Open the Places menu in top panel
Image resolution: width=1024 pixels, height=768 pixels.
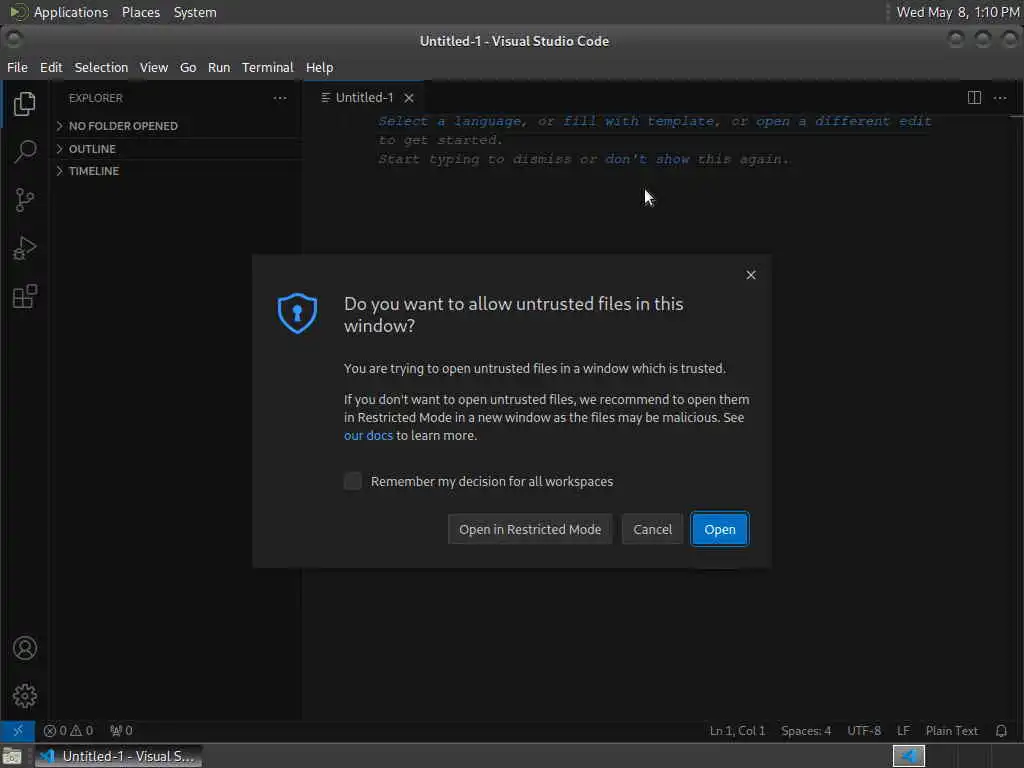point(141,12)
